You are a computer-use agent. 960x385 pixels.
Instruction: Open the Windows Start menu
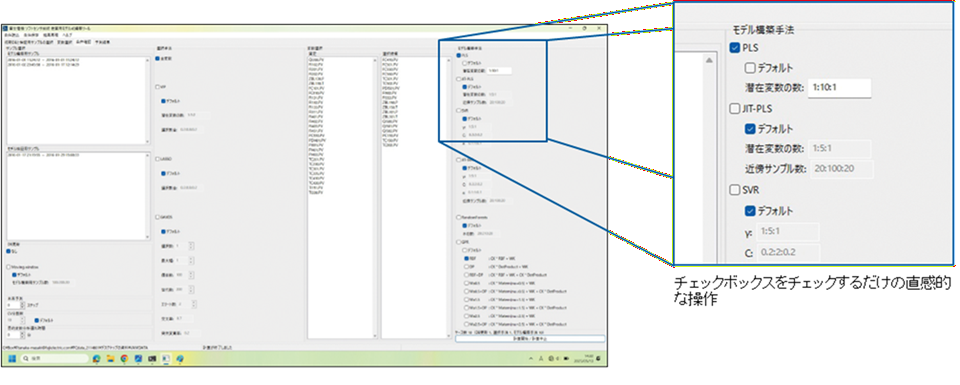click(x=12, y=359)
